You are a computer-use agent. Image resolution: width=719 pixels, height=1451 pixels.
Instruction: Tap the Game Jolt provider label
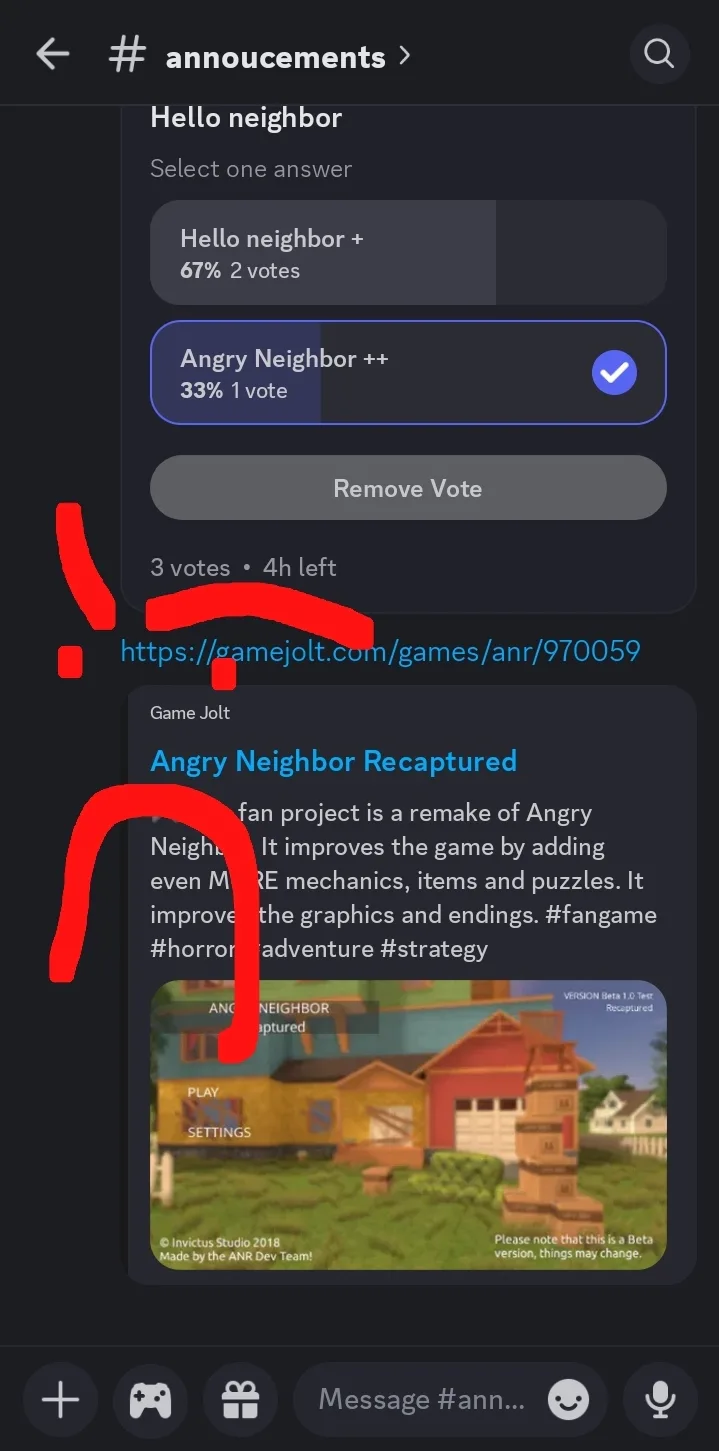point(190,713)
